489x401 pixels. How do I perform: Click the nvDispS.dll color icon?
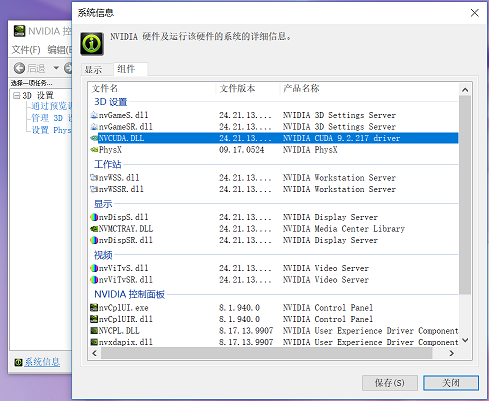[94, 217]
